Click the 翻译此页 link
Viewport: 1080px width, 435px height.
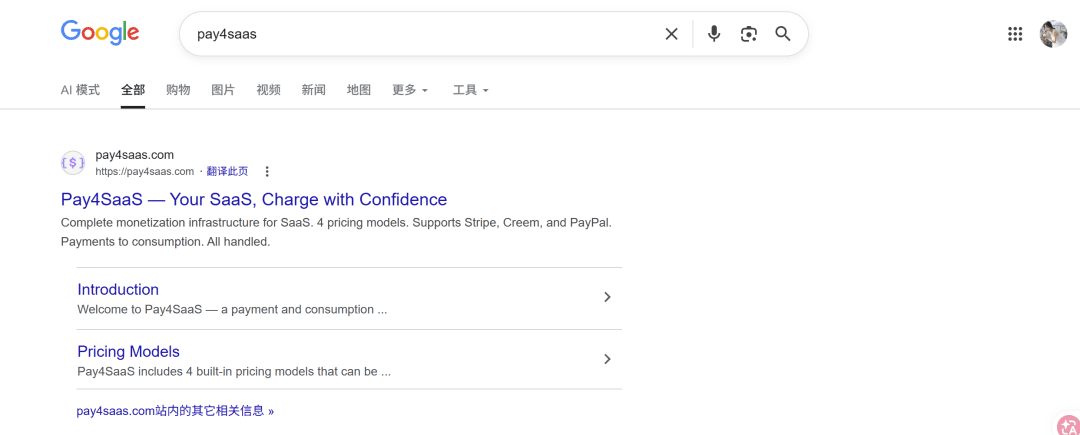tap(227, 171)
